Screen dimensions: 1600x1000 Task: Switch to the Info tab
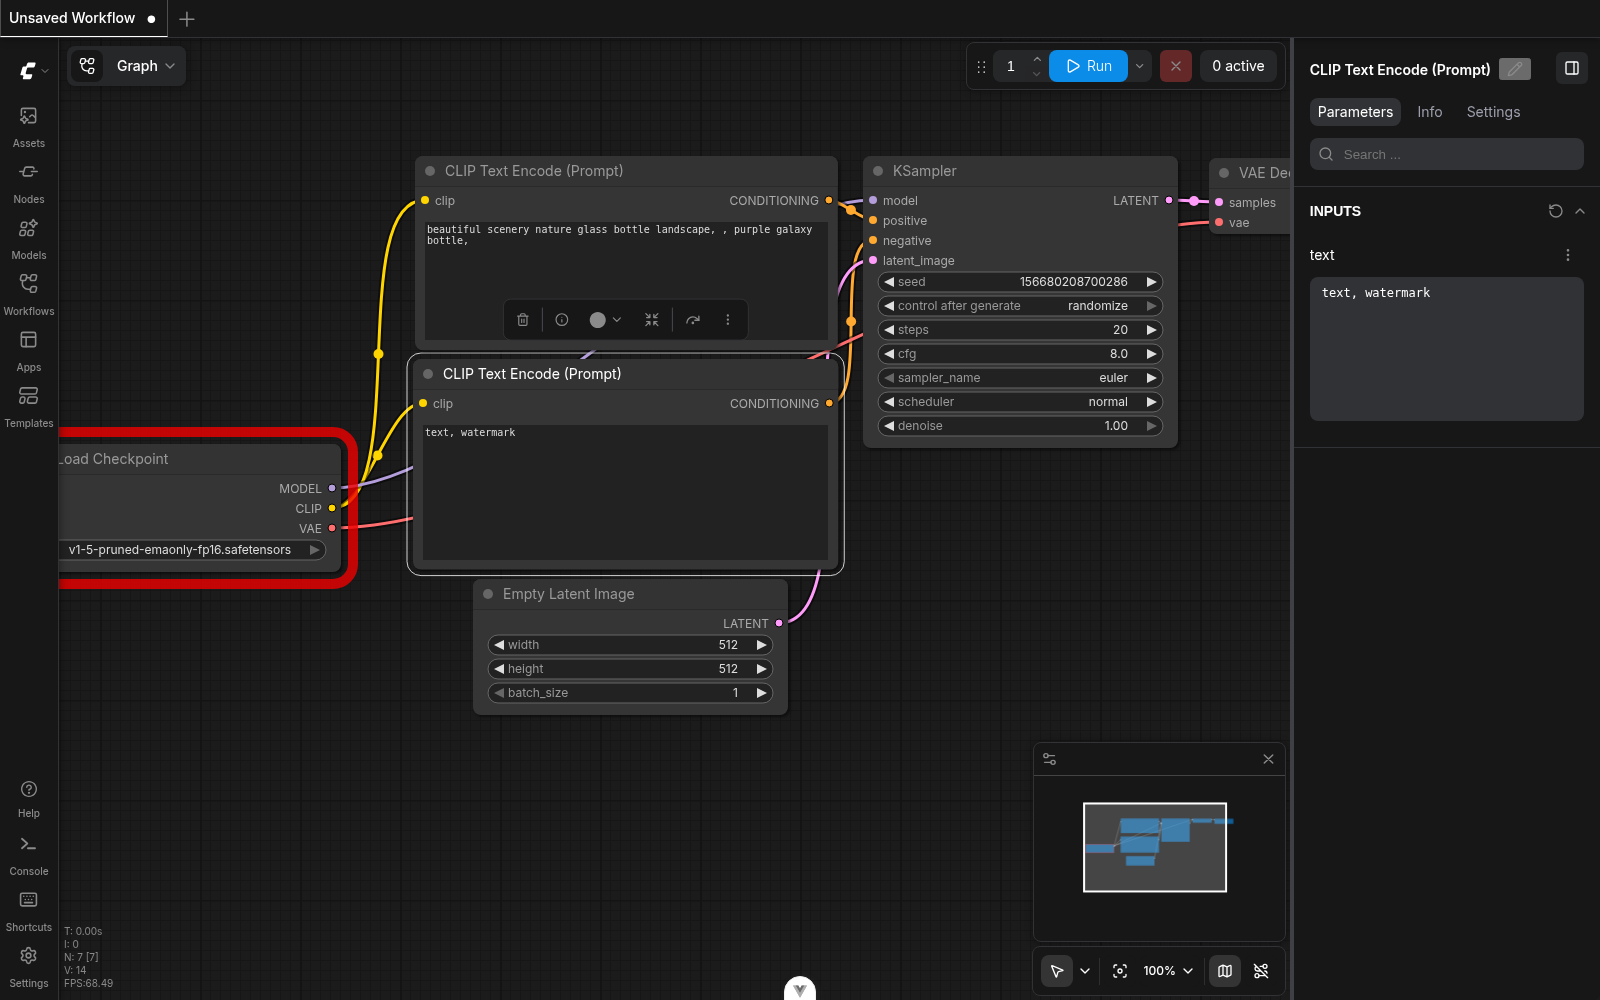(x=1429, y=112)
